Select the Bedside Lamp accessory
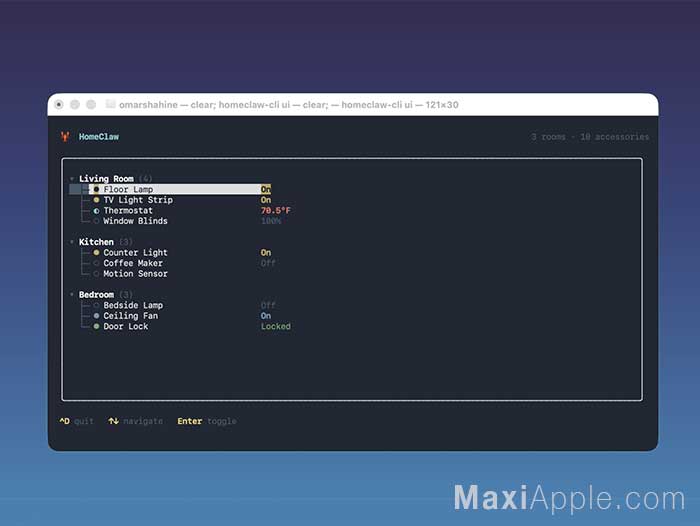700x526 pixels. point(133,305)
